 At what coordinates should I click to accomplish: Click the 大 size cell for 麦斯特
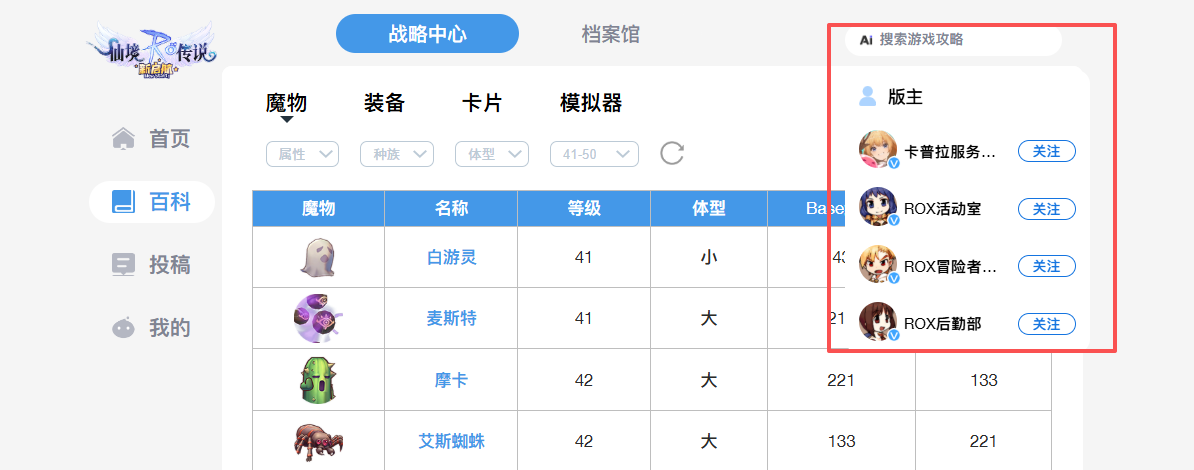(709, 318)
